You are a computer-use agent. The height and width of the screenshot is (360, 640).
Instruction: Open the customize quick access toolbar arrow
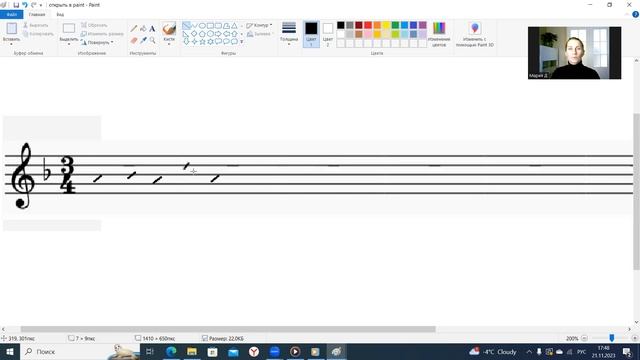click(41, 5)
